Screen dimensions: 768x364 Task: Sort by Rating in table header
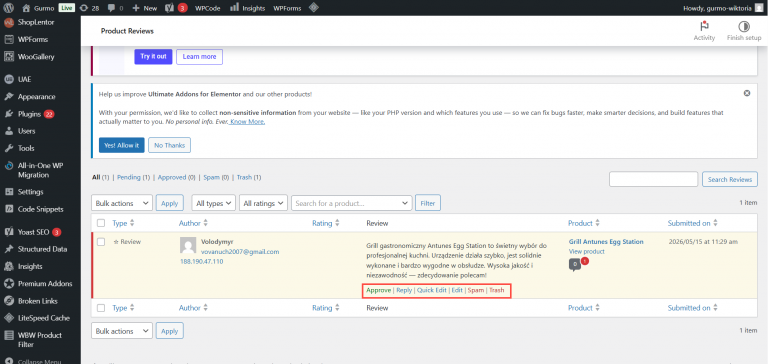coord(326,223)
